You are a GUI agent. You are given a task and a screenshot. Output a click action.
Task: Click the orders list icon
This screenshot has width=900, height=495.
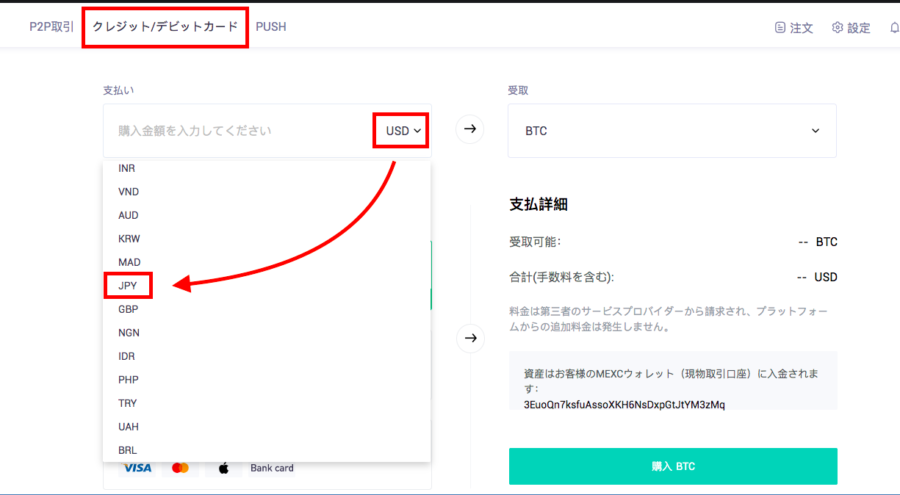pos(779,28)
